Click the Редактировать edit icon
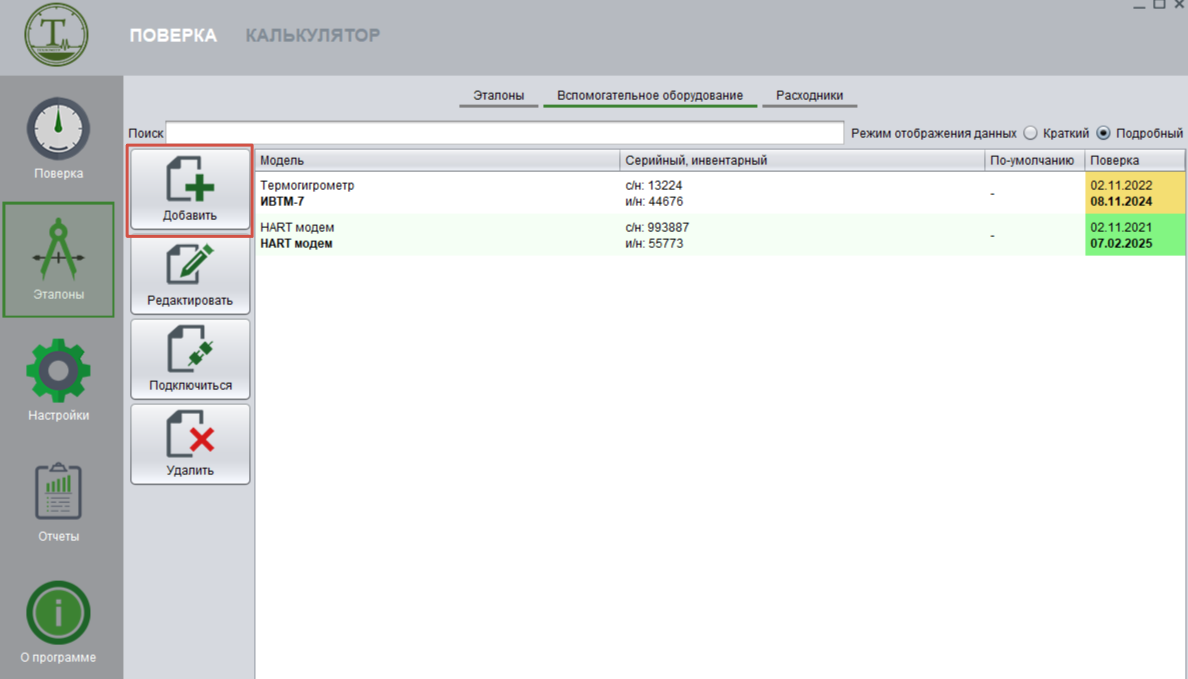The image size is (1188, 679). (x=190, y=265)
